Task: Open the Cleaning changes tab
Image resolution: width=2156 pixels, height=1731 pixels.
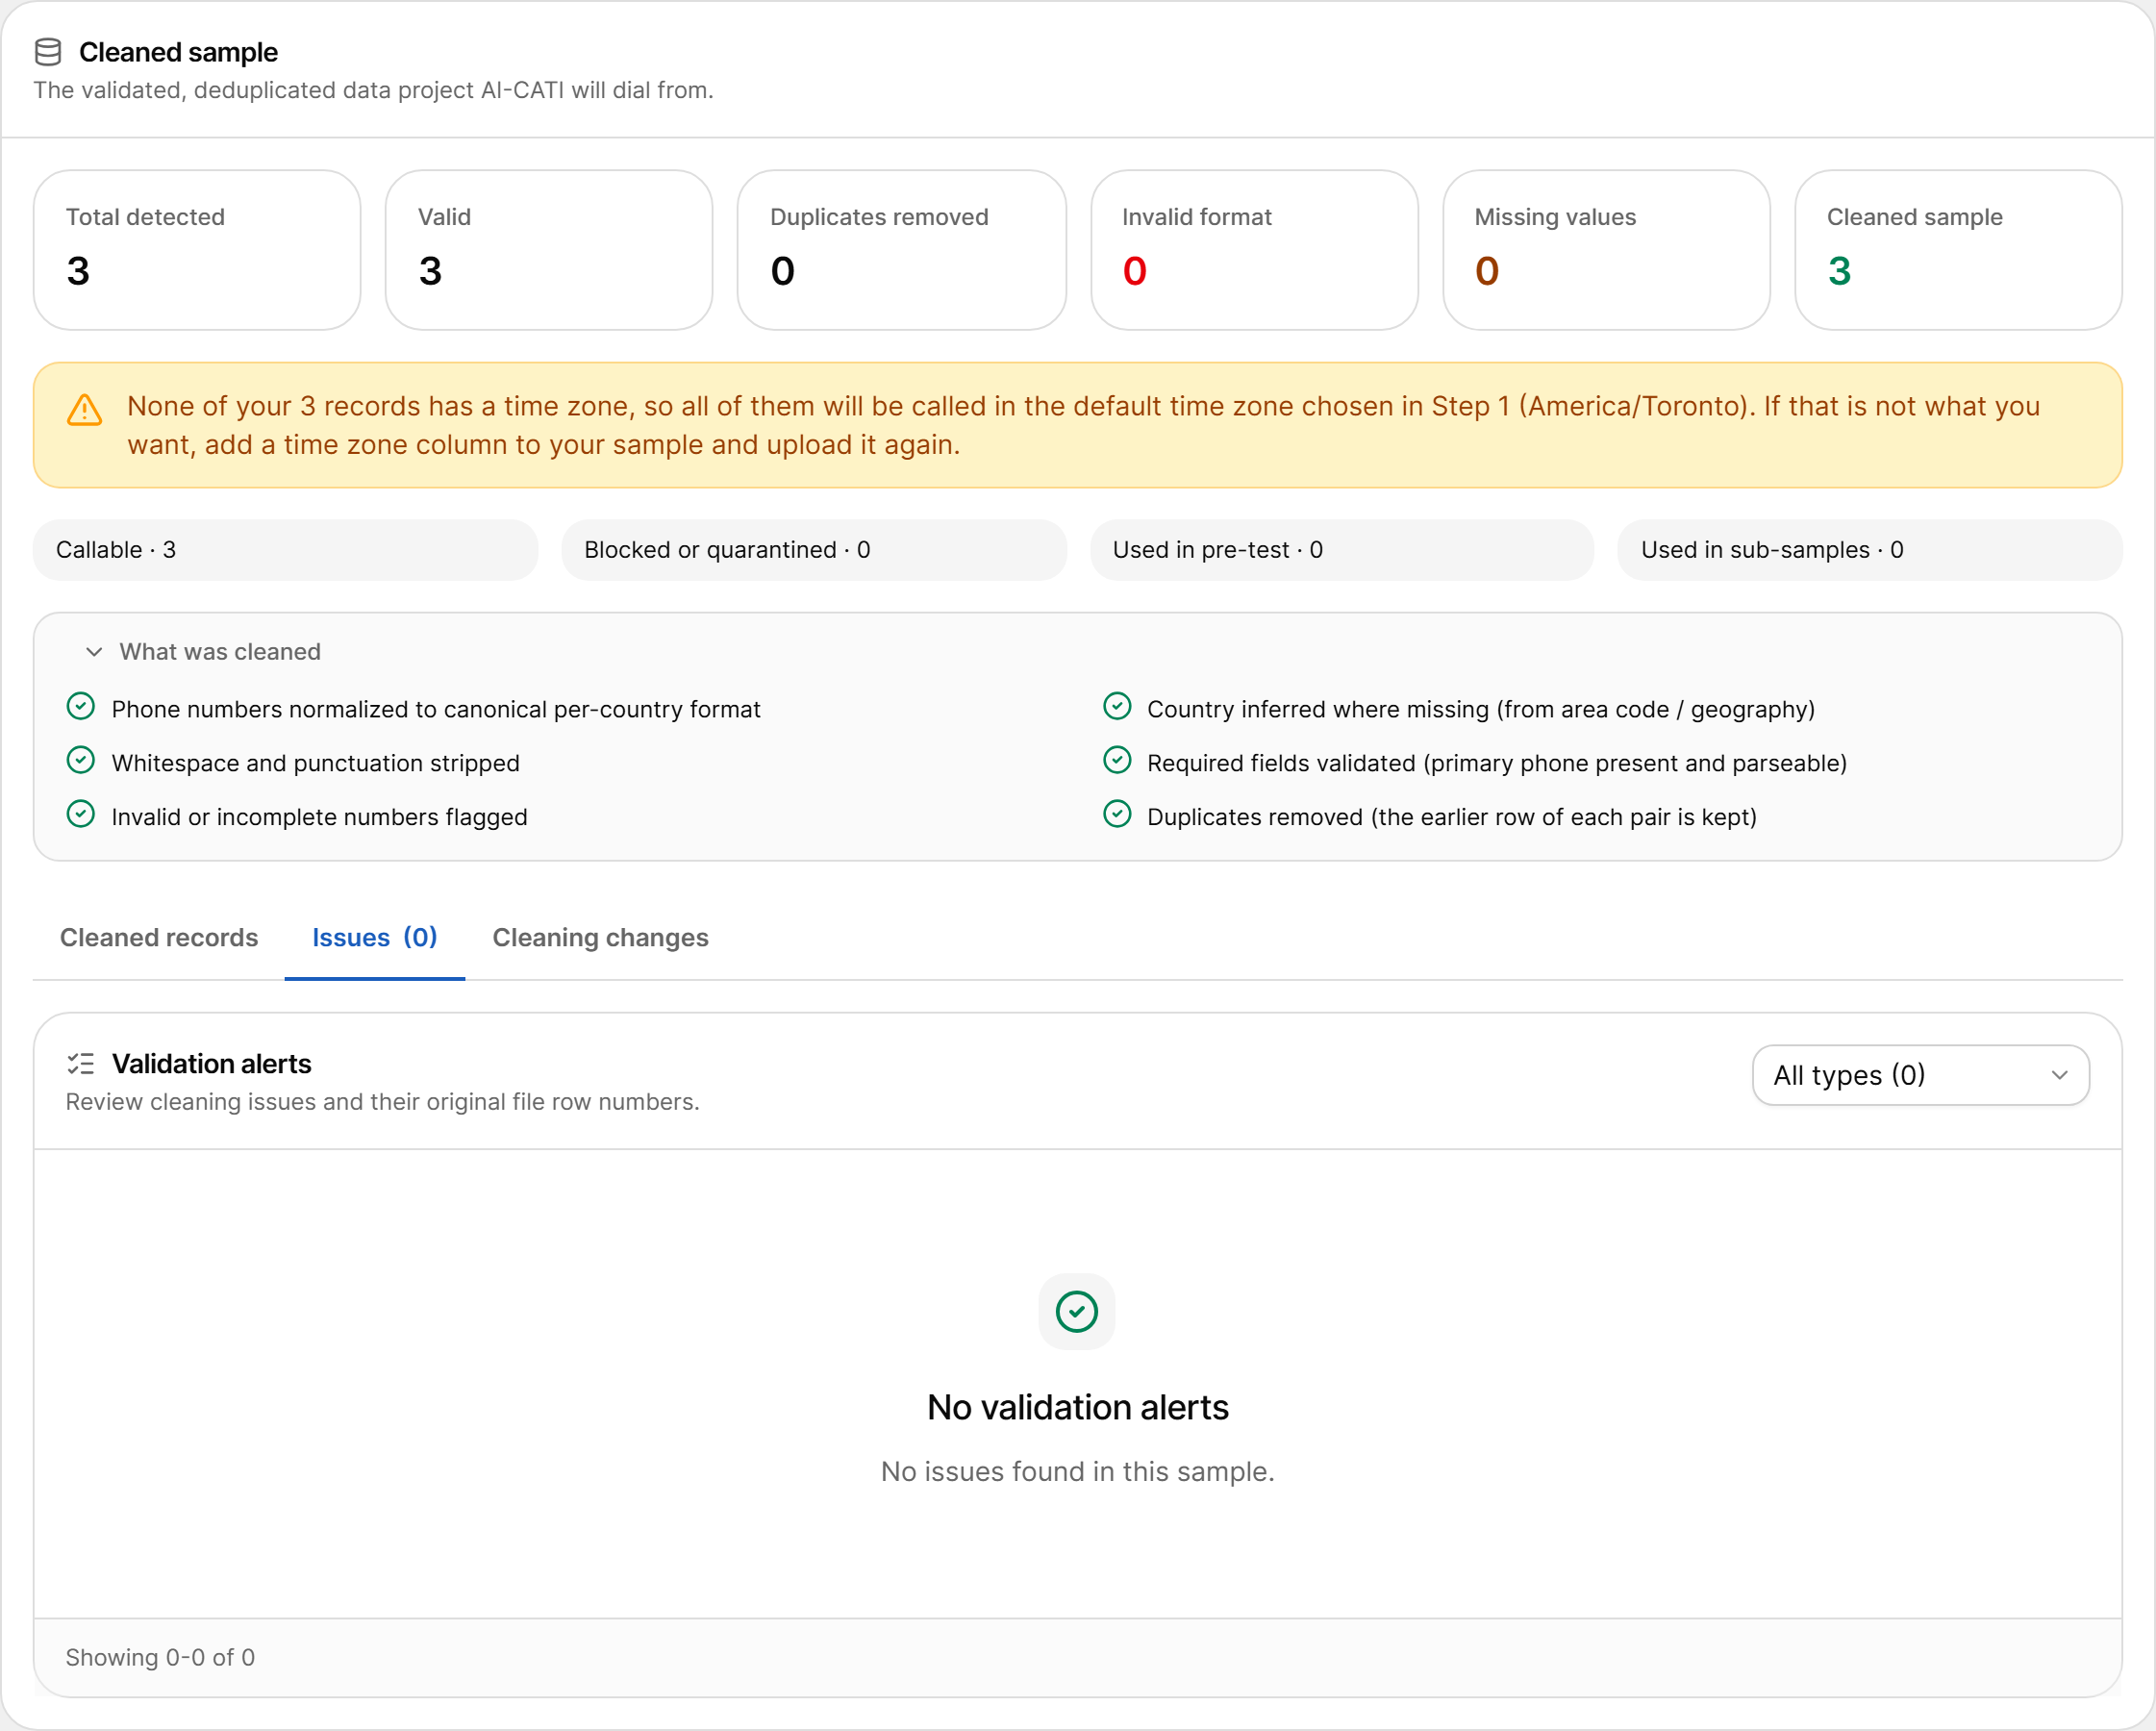Action: [600, 938]
